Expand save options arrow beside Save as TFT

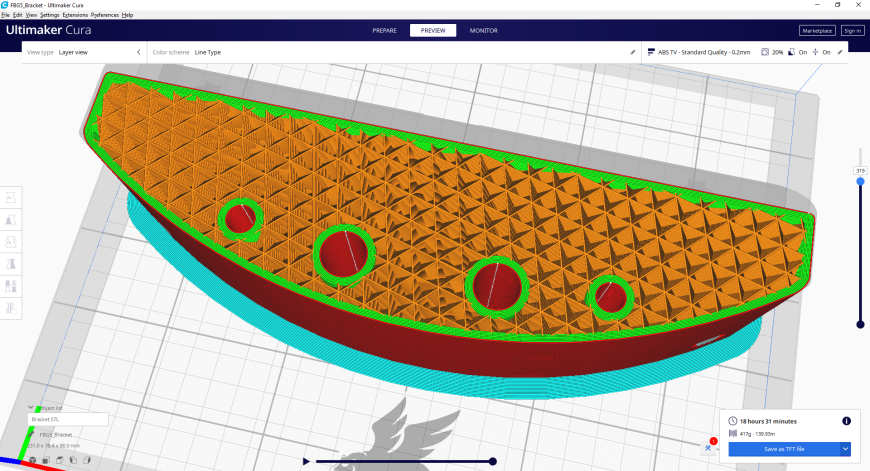(845, 449)
